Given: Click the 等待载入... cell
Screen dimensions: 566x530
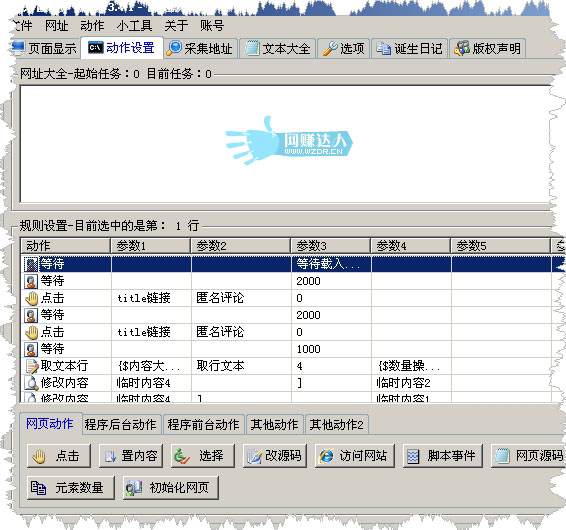Looking at the screenshot, I should (331, 264).
